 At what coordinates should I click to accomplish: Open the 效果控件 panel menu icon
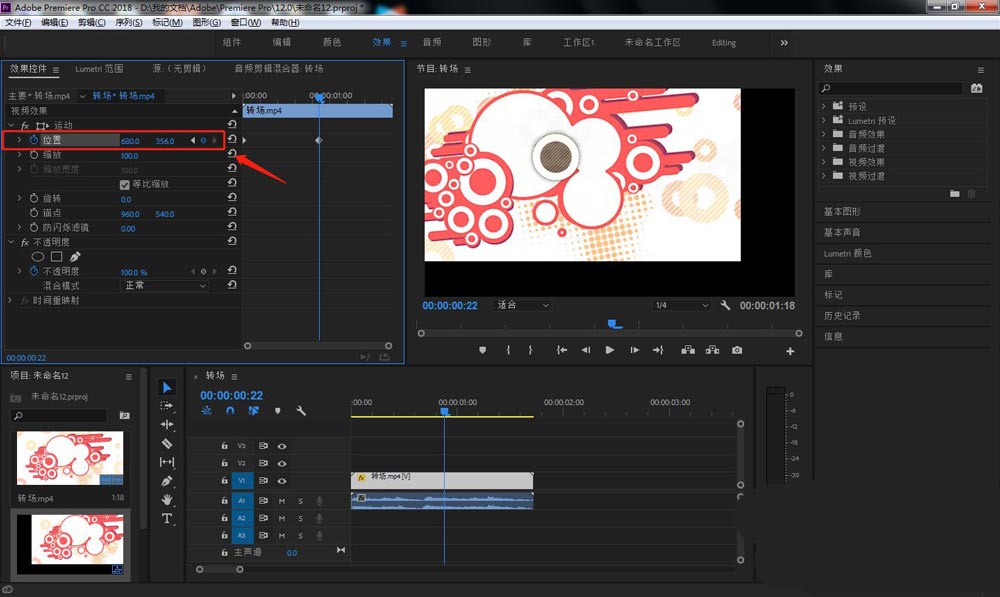[56, 70]
